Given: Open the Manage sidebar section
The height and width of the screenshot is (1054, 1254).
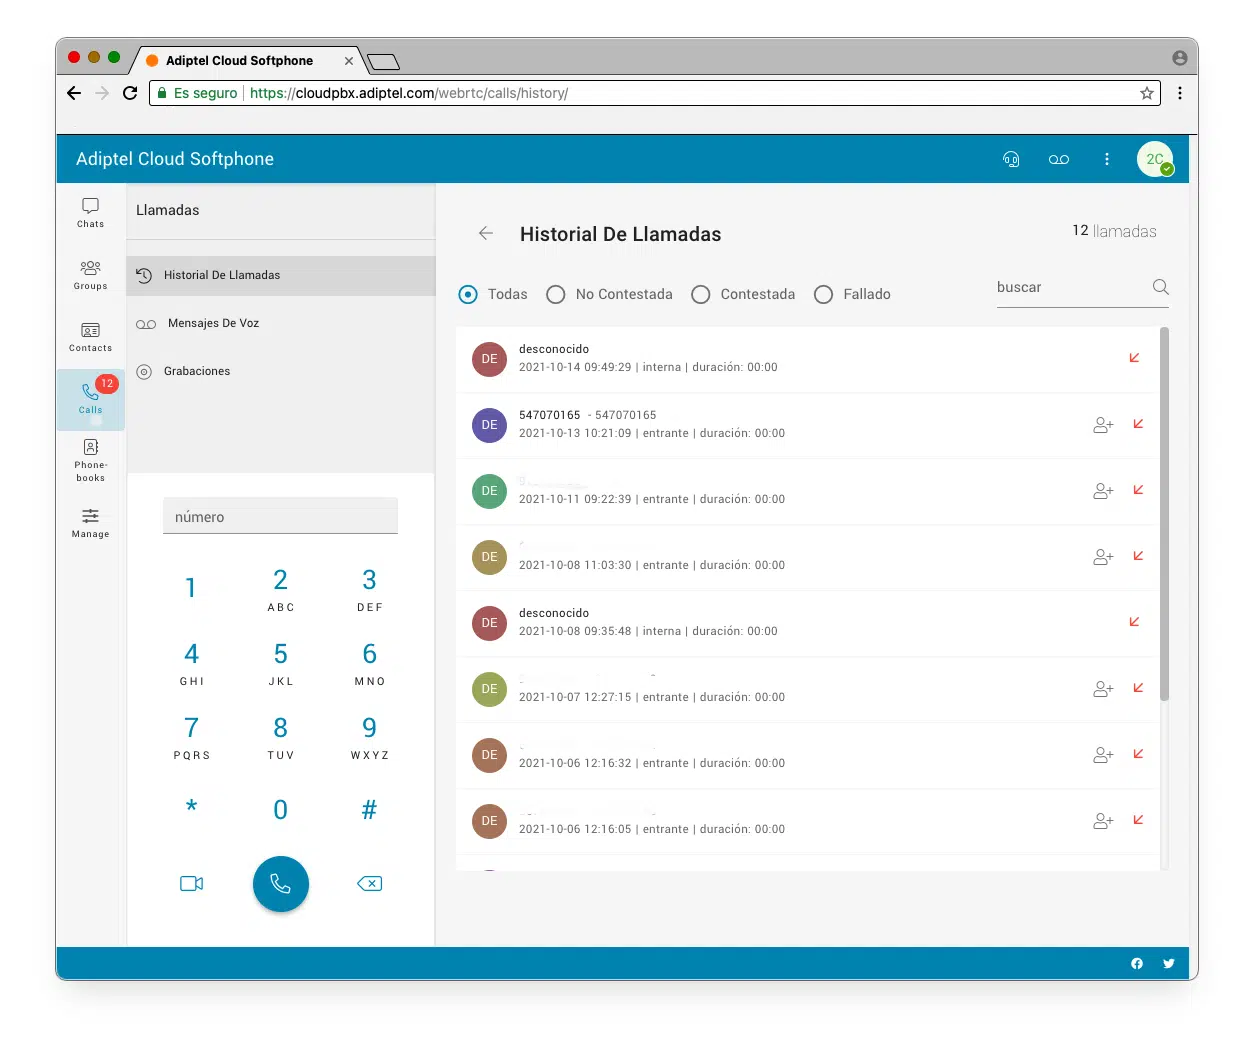Looking at the screenshot, I should 90,523.
